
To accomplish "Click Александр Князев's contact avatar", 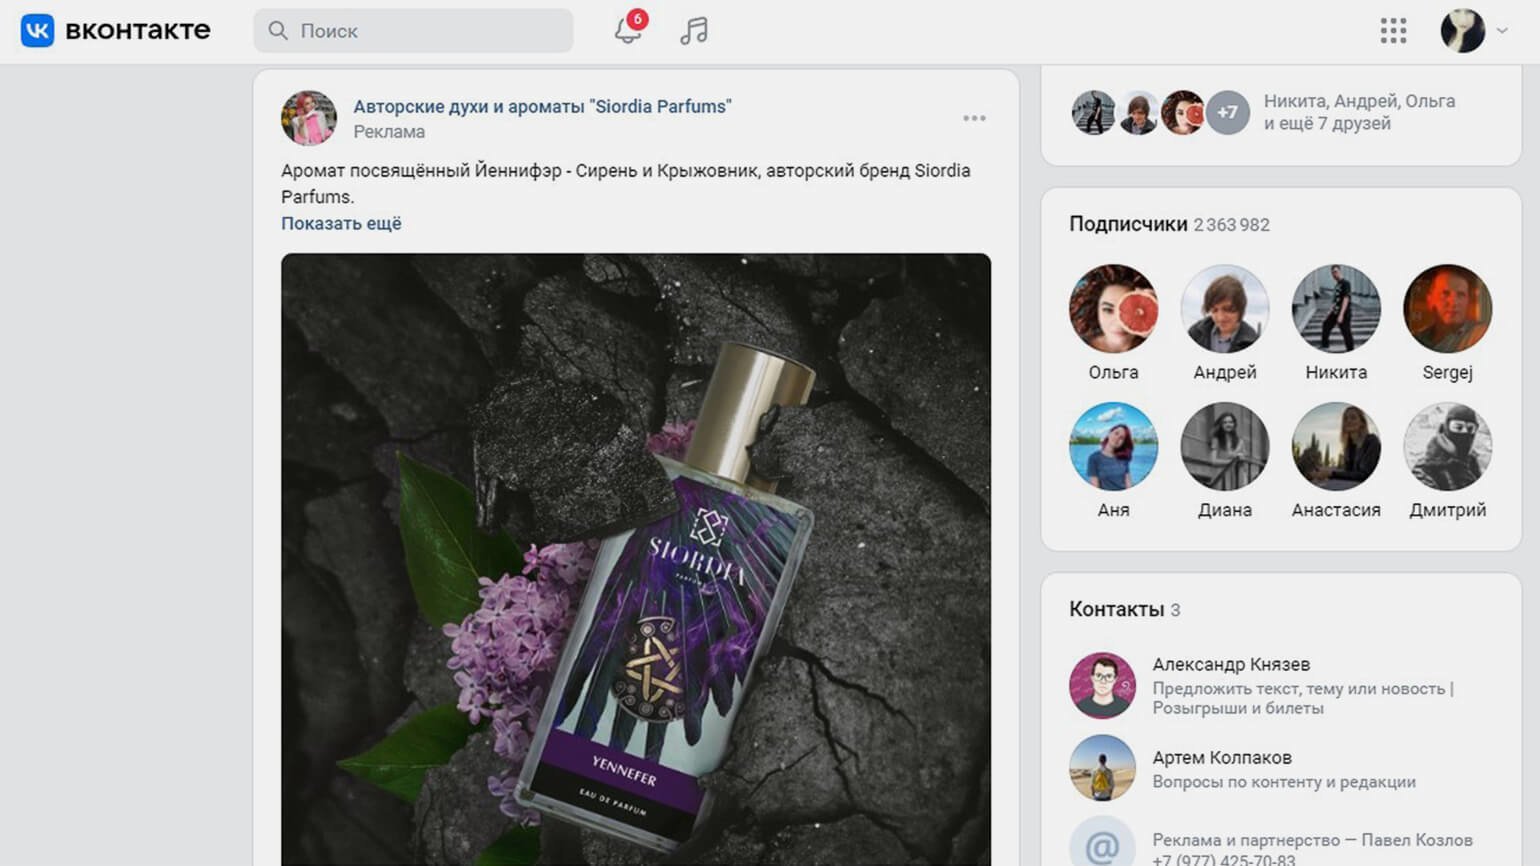I will (1102, 686).
